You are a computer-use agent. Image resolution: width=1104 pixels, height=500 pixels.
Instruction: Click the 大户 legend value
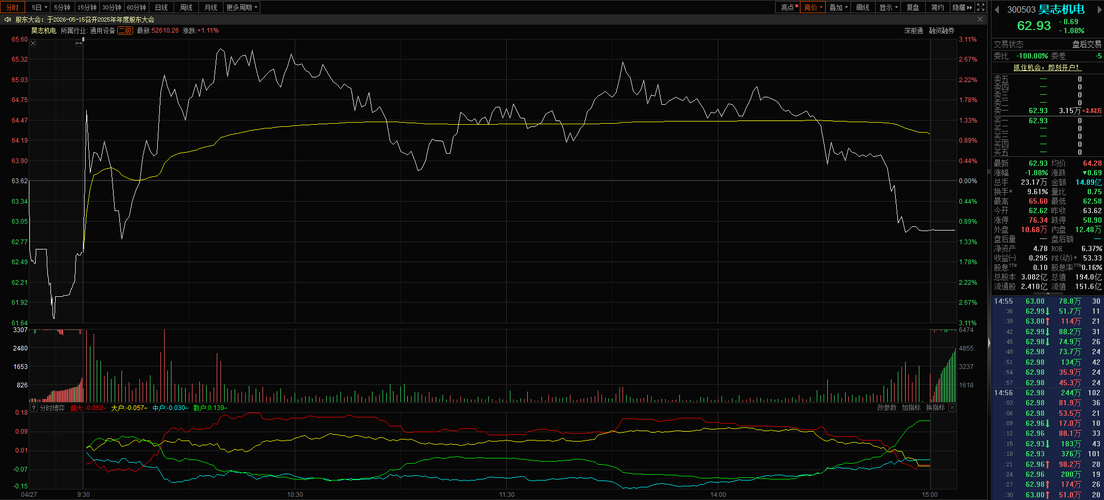[129, 408]
